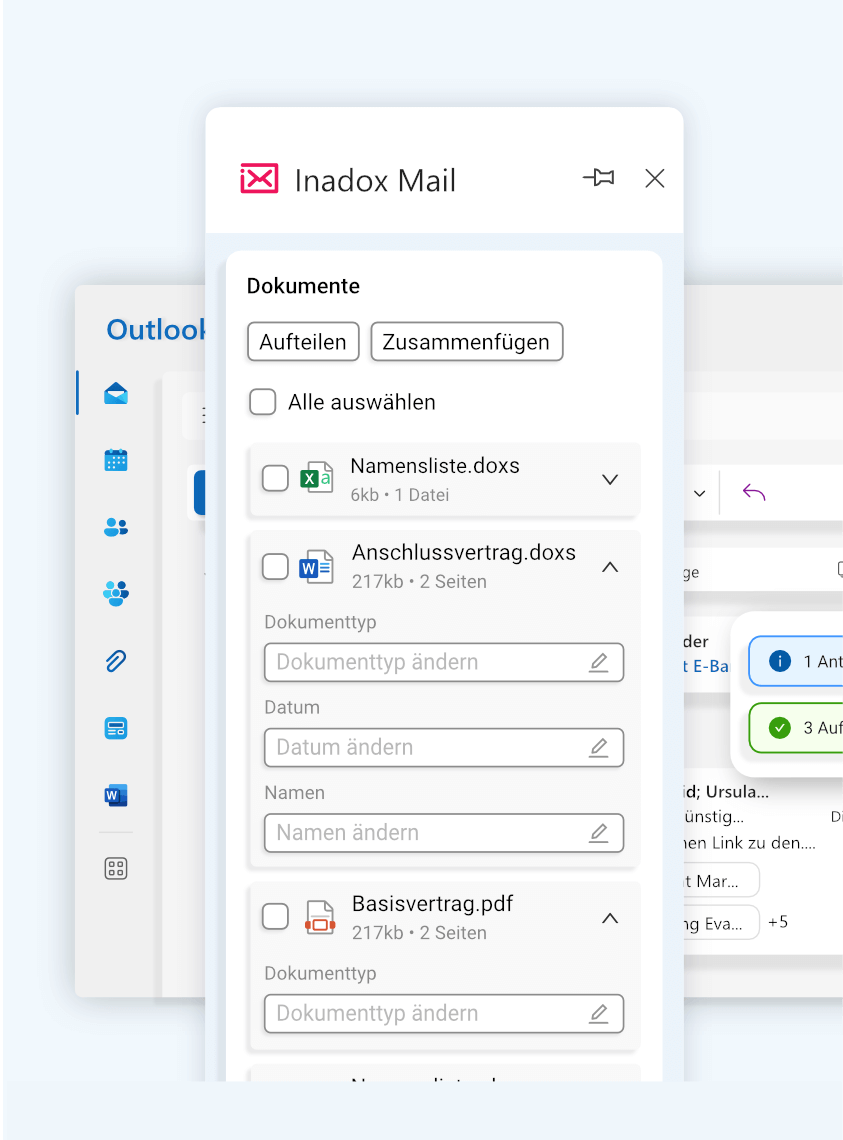This screenshot has width=843, height=1140.
Task: Collapse the Basisvertrag.pdf details
Action: click(610, 918)
